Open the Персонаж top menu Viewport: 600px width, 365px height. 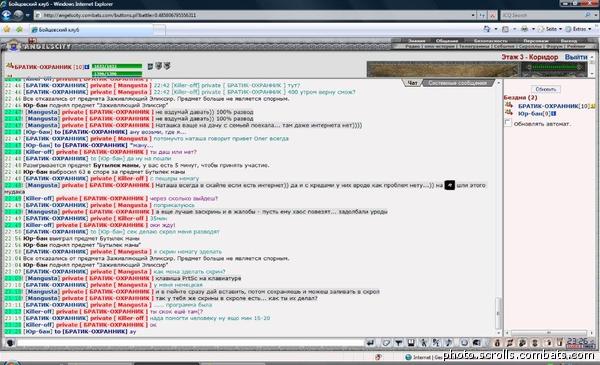point(535,41)
